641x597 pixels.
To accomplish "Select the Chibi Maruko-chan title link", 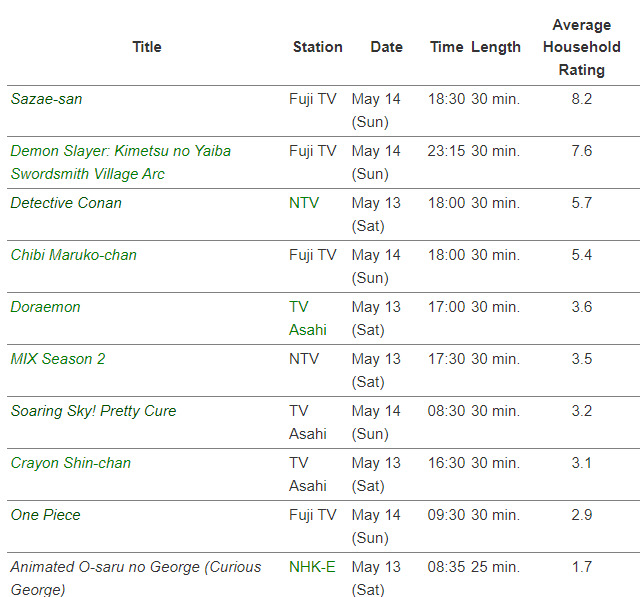I will (73, 255).
